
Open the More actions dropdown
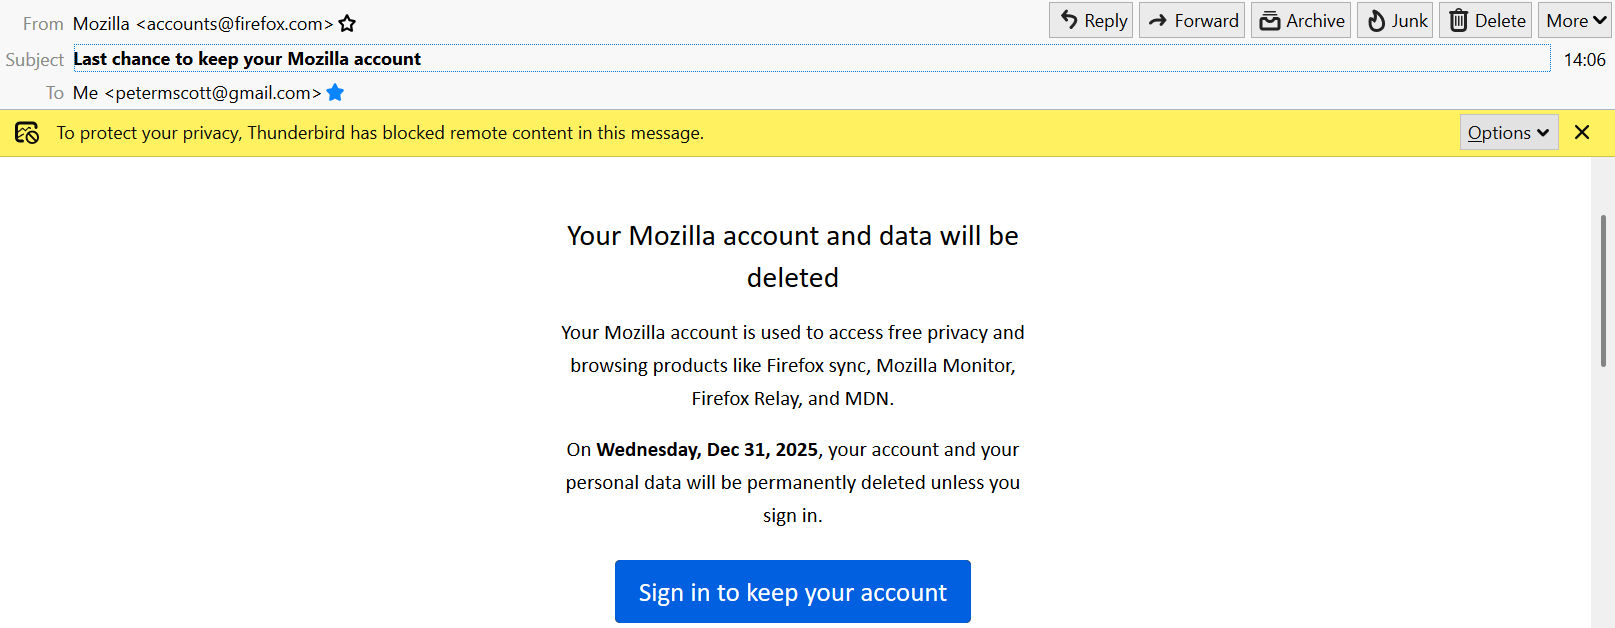[1576, 21]
